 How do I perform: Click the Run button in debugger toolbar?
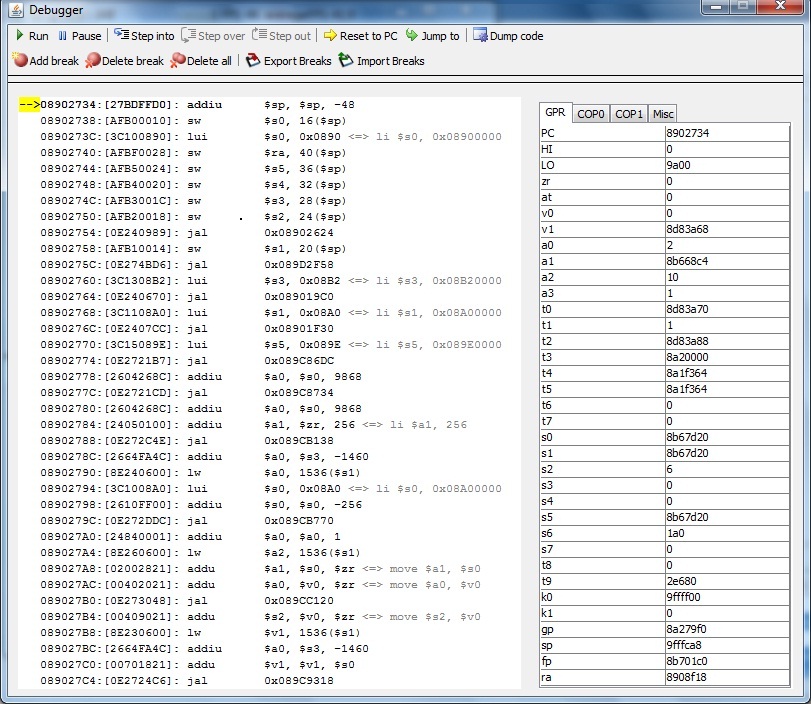[30, 36]
